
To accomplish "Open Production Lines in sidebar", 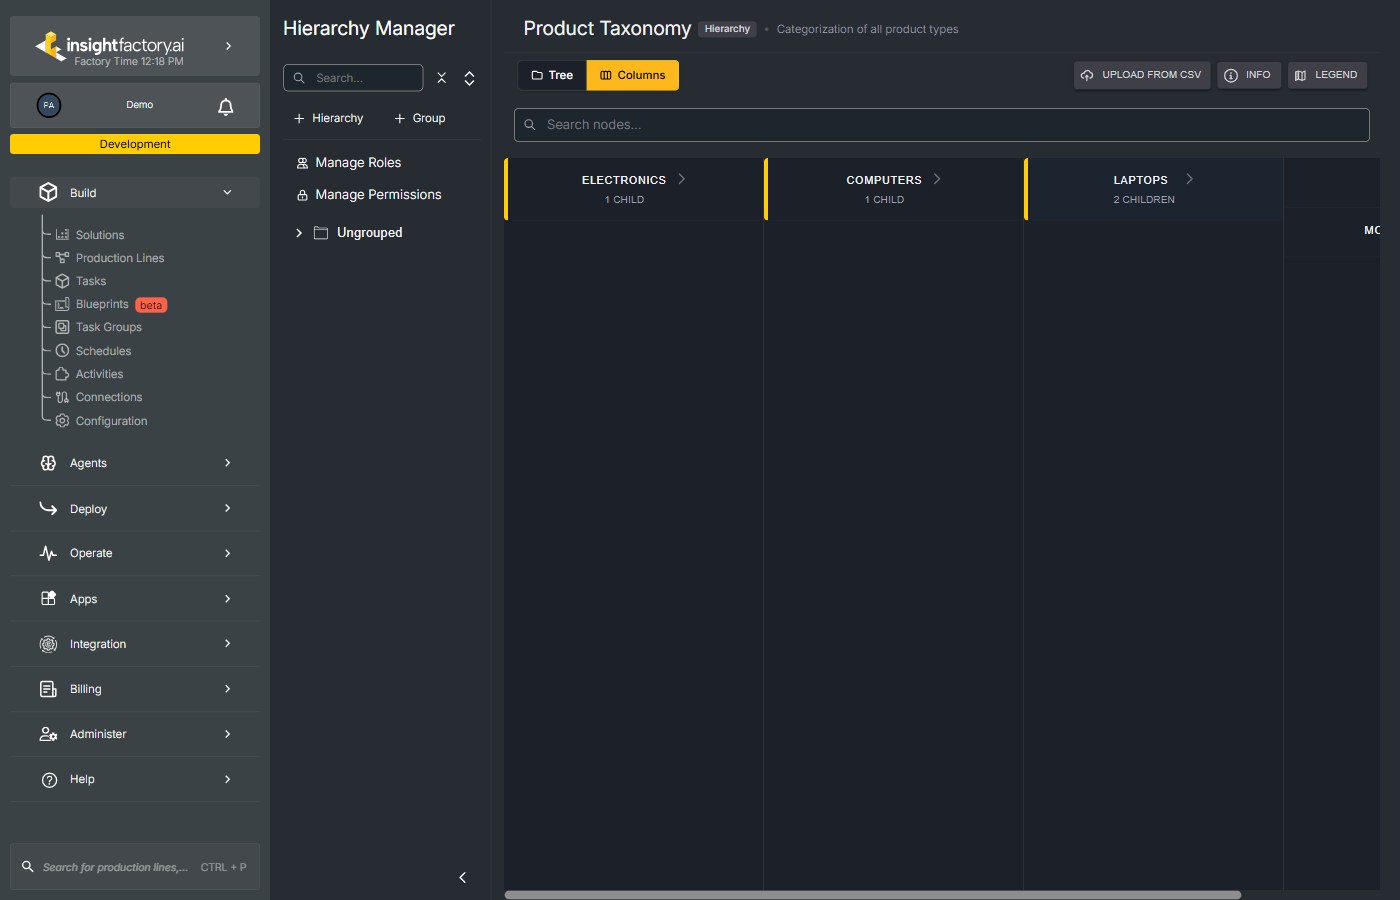I will (x=119, y=258).
